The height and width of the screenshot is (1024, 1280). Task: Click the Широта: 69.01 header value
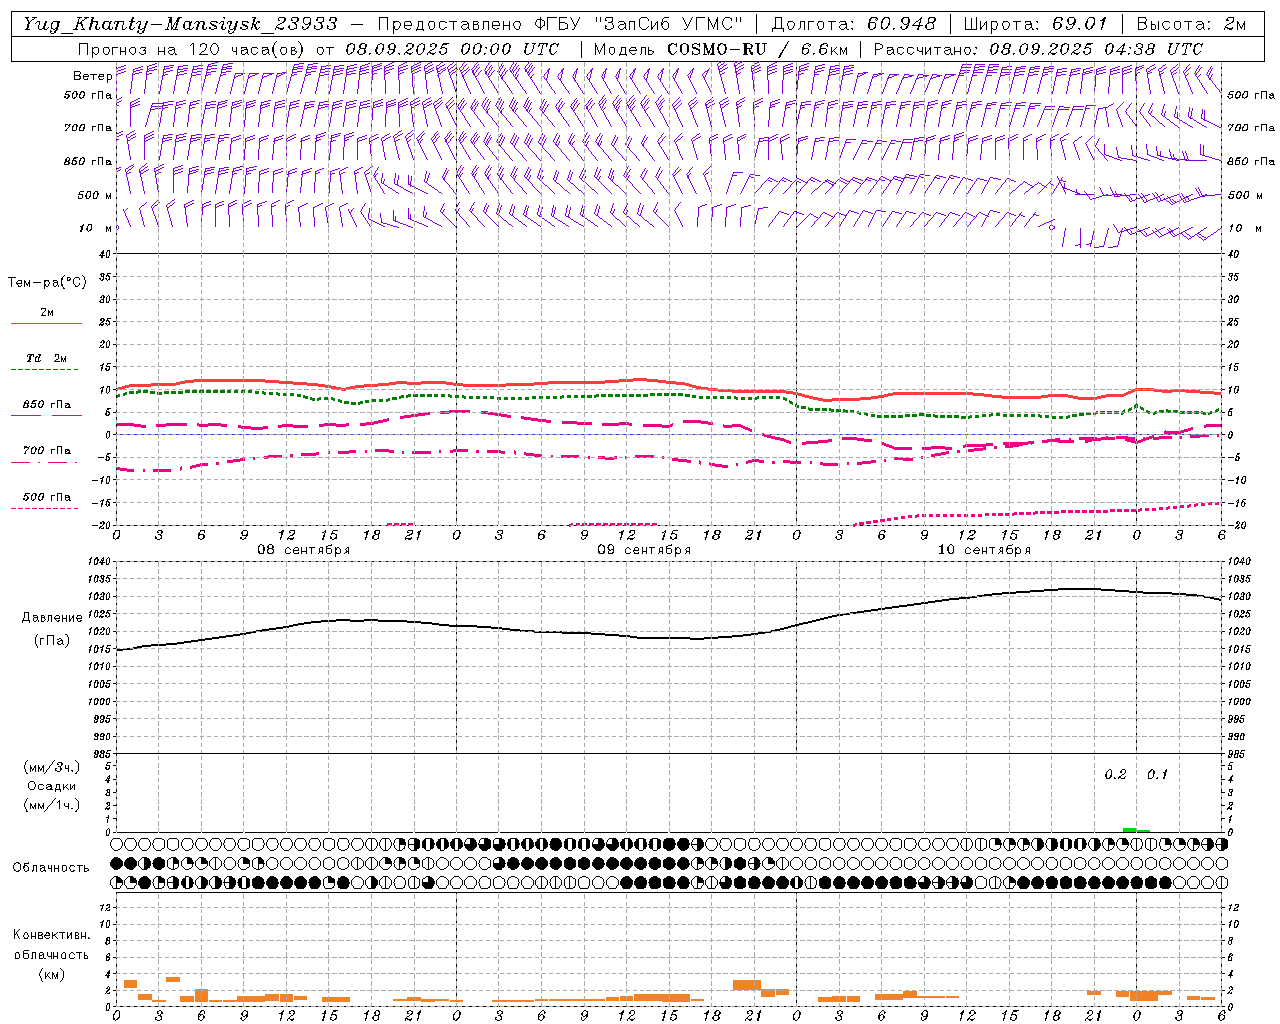(x=1035, y=24)
